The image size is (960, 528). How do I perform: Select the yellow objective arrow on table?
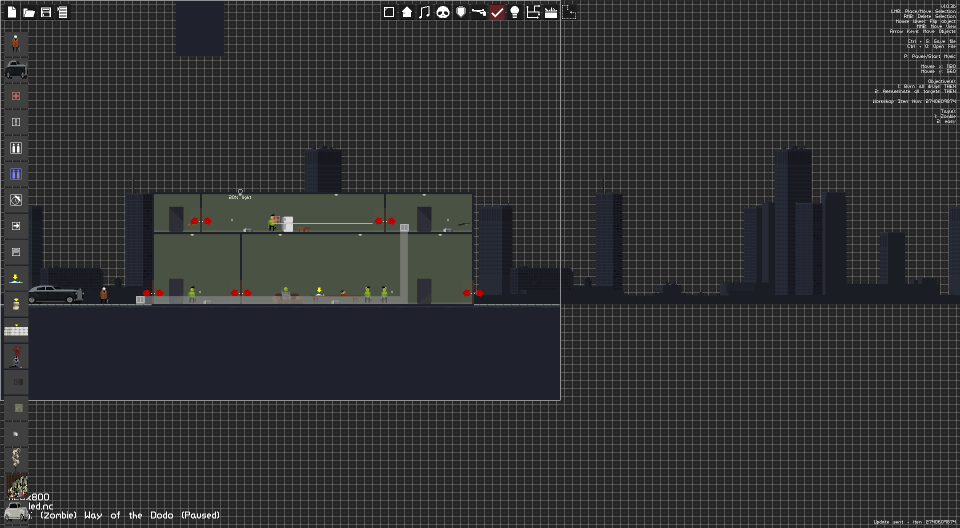[319, 290]
